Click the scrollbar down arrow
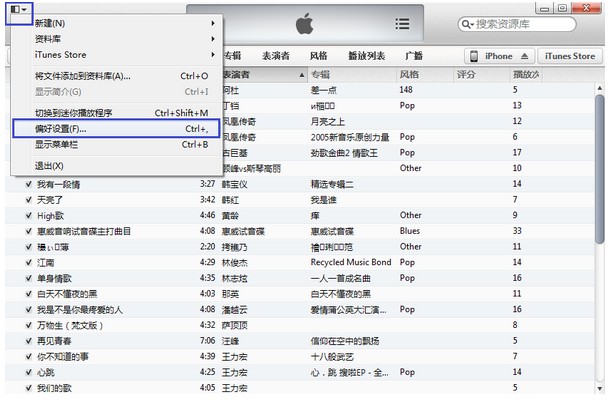The height and width of the screenshot is (400, 610). (x=600, y=388)
